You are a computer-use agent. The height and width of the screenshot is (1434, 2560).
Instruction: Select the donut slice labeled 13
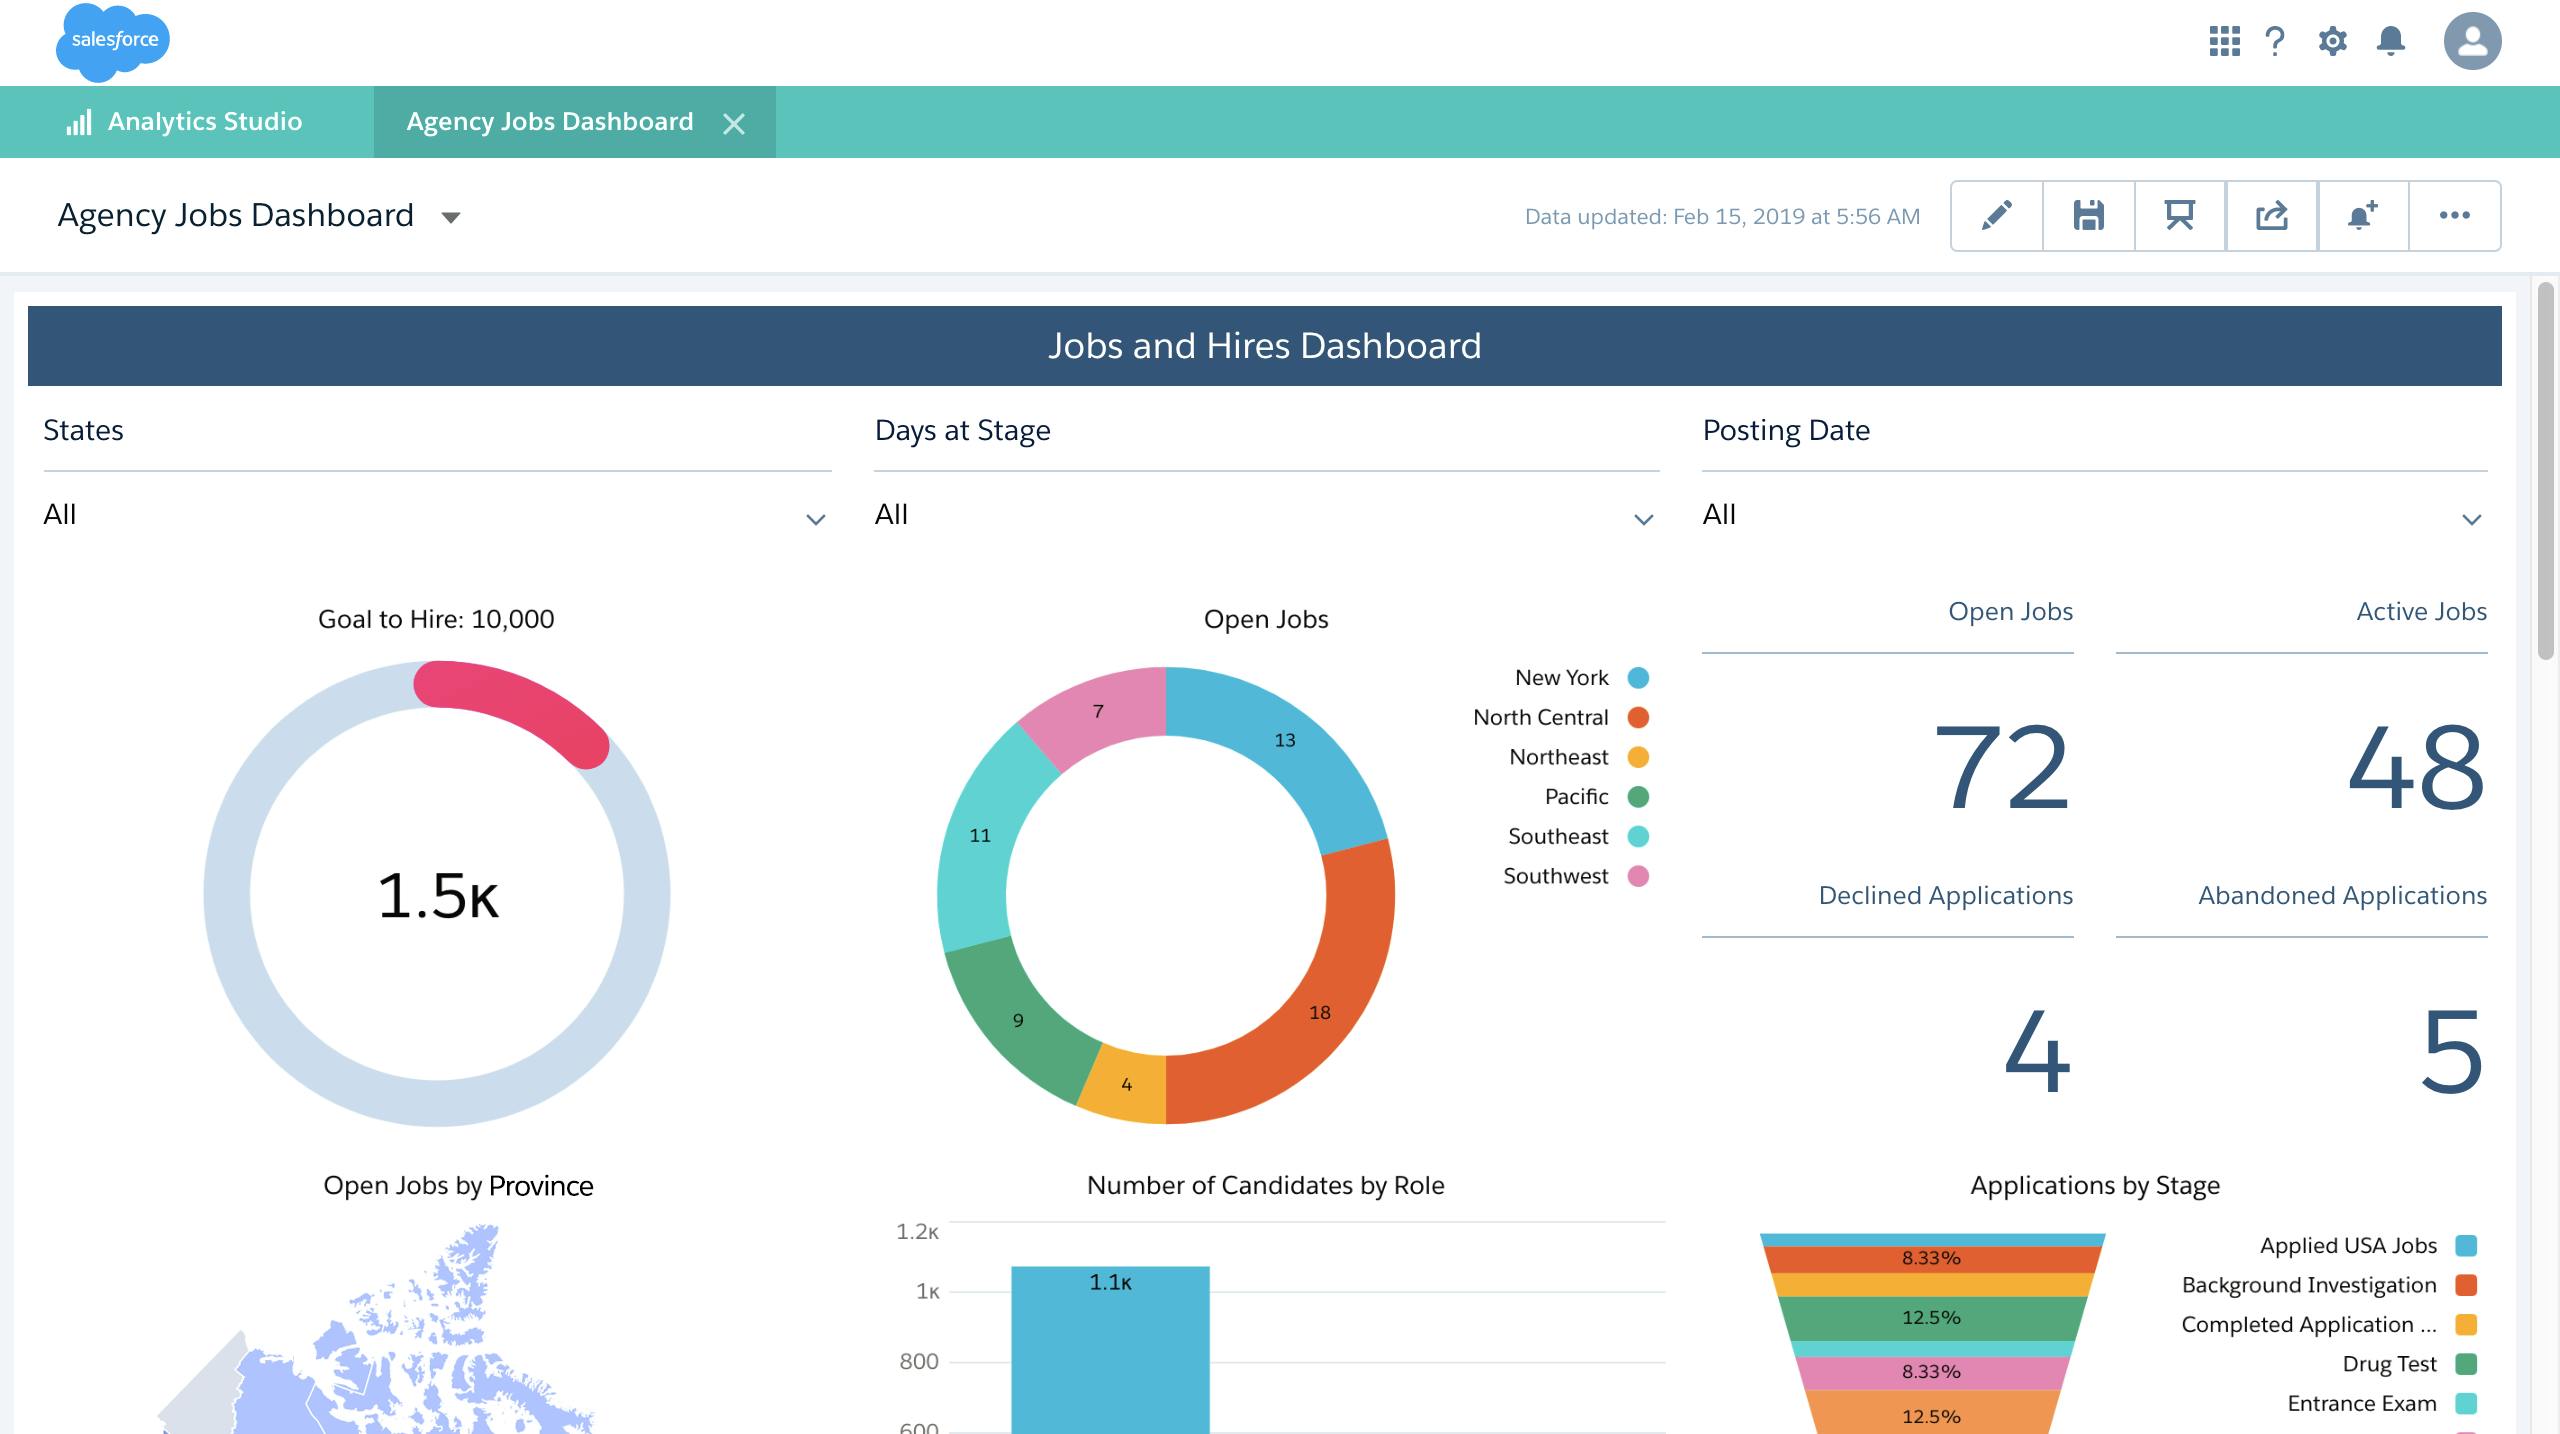point(1286,742)
